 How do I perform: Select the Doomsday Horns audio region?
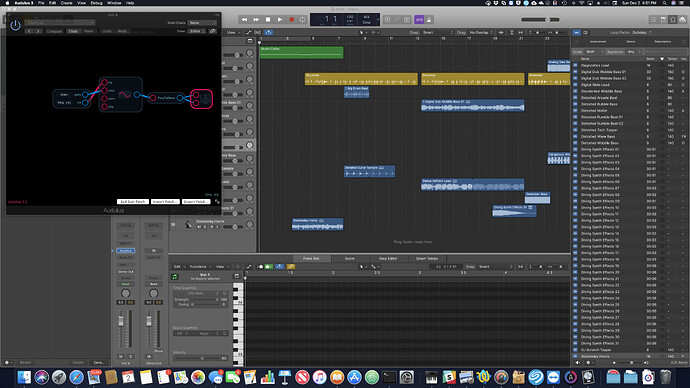point(317,224)
